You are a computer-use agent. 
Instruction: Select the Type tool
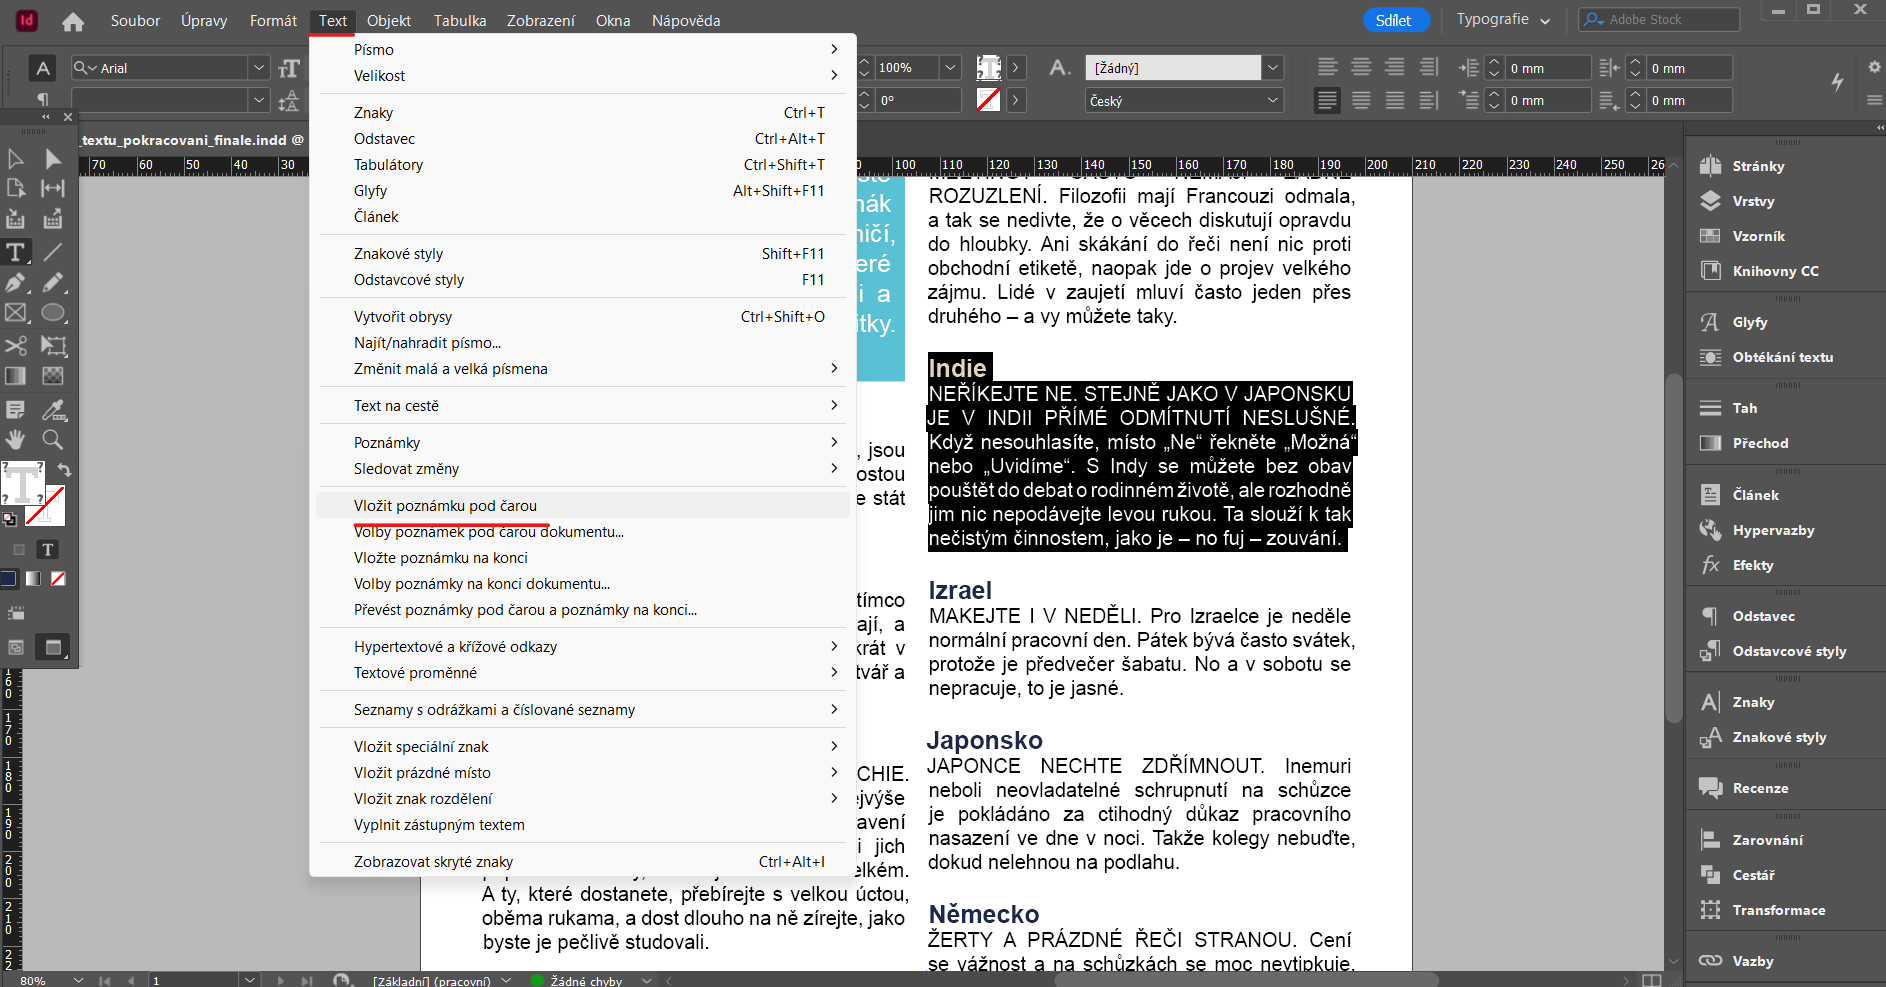[x=16, y=253]
